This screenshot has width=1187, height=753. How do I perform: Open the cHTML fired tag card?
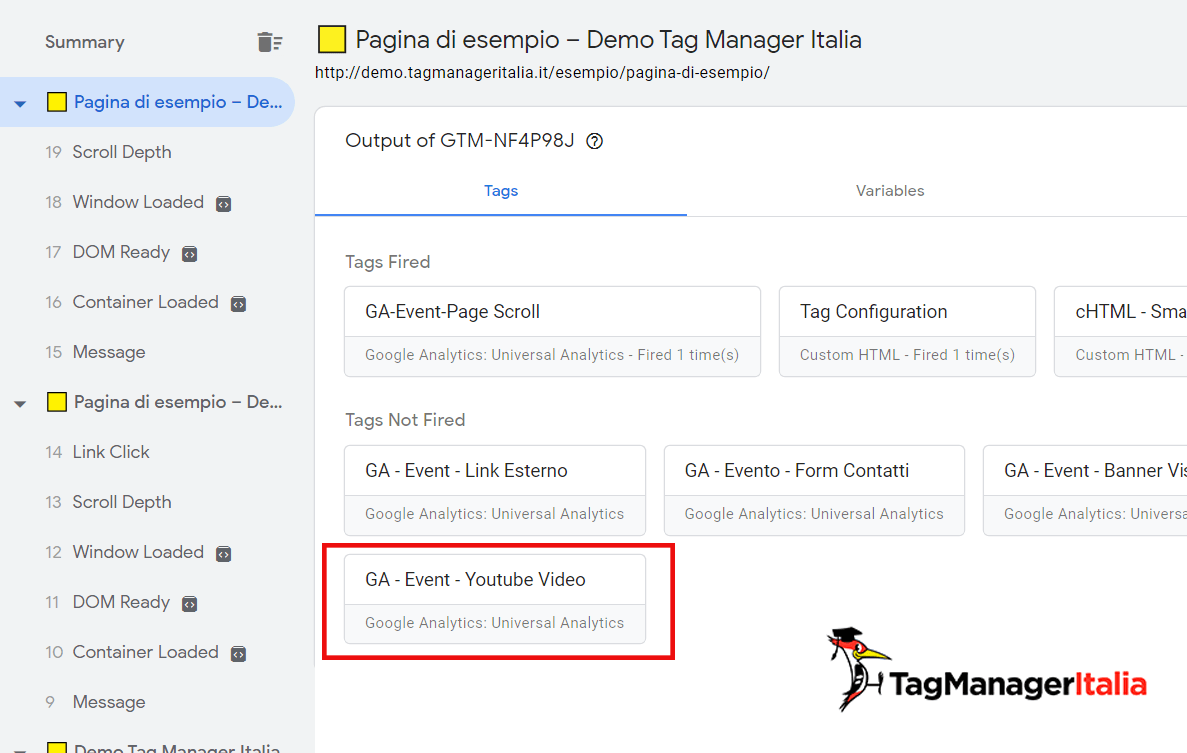pyautogui.click(x=1120, y=331)
